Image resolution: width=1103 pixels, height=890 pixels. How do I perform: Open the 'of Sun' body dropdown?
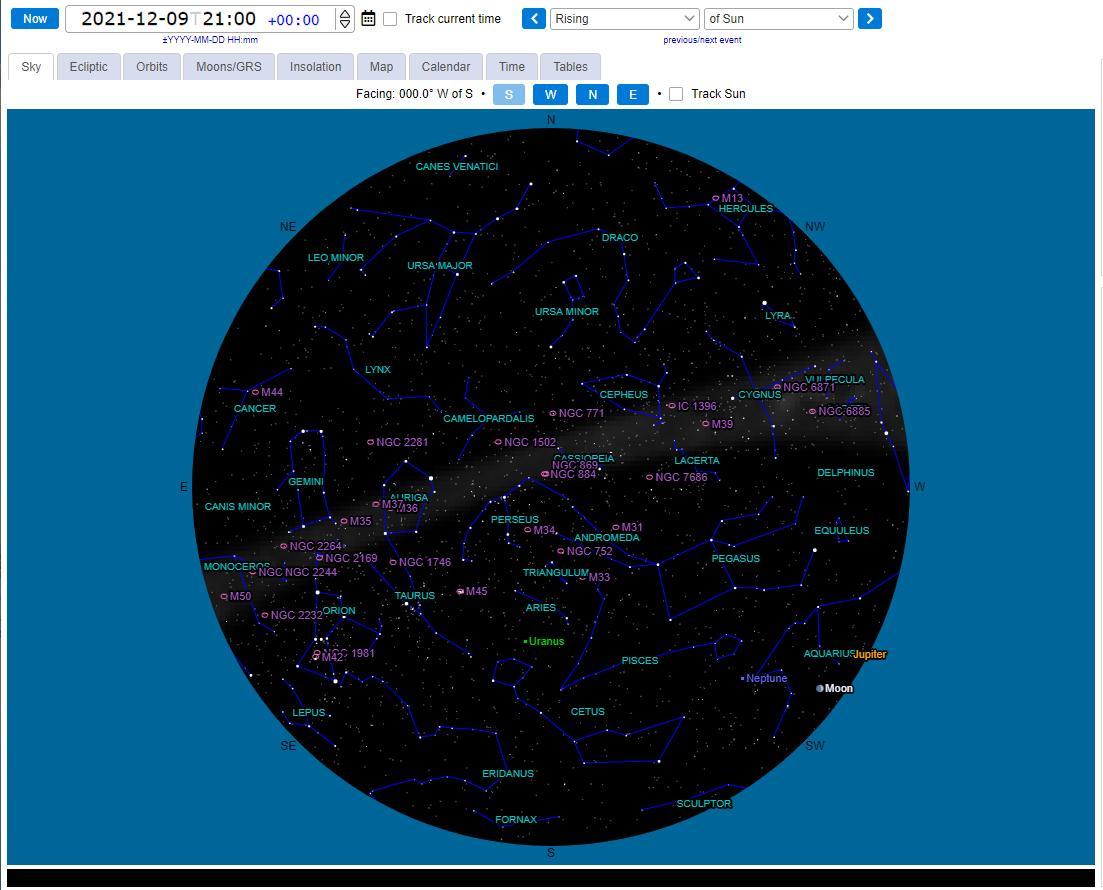click(x=778, y=19)
